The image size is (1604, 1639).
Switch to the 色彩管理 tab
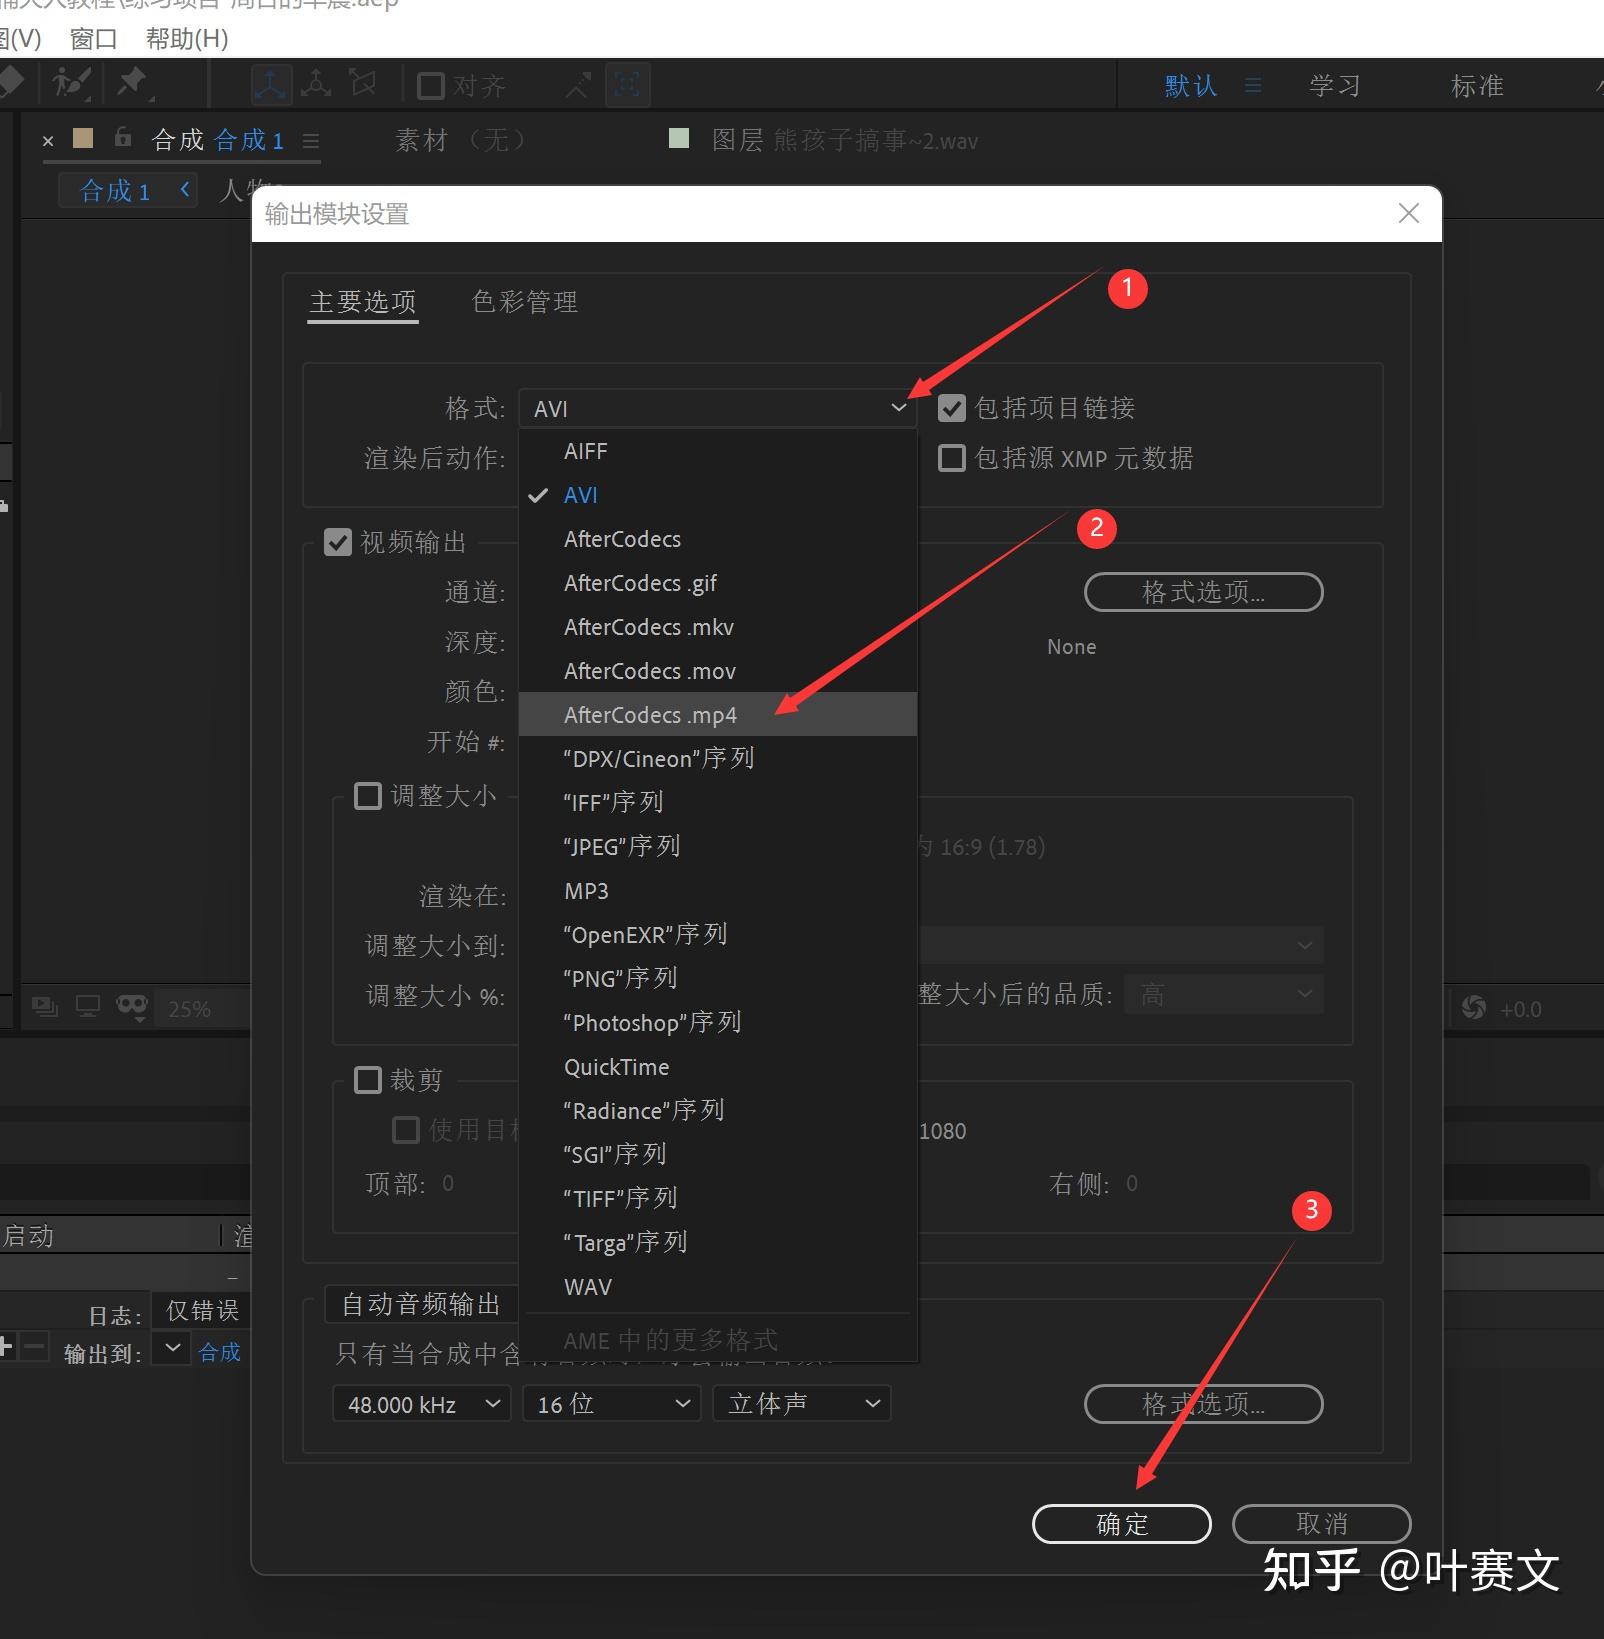524,302
